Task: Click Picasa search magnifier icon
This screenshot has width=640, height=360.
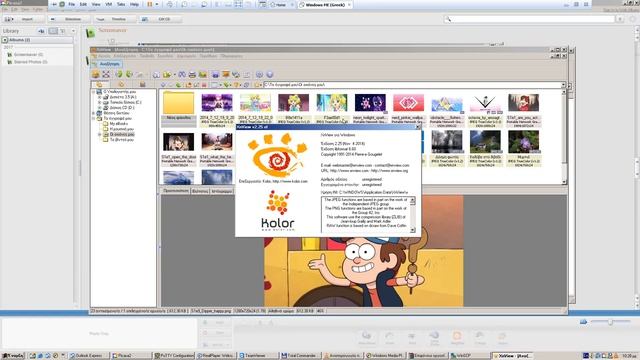Action: (x=448, y=19)
